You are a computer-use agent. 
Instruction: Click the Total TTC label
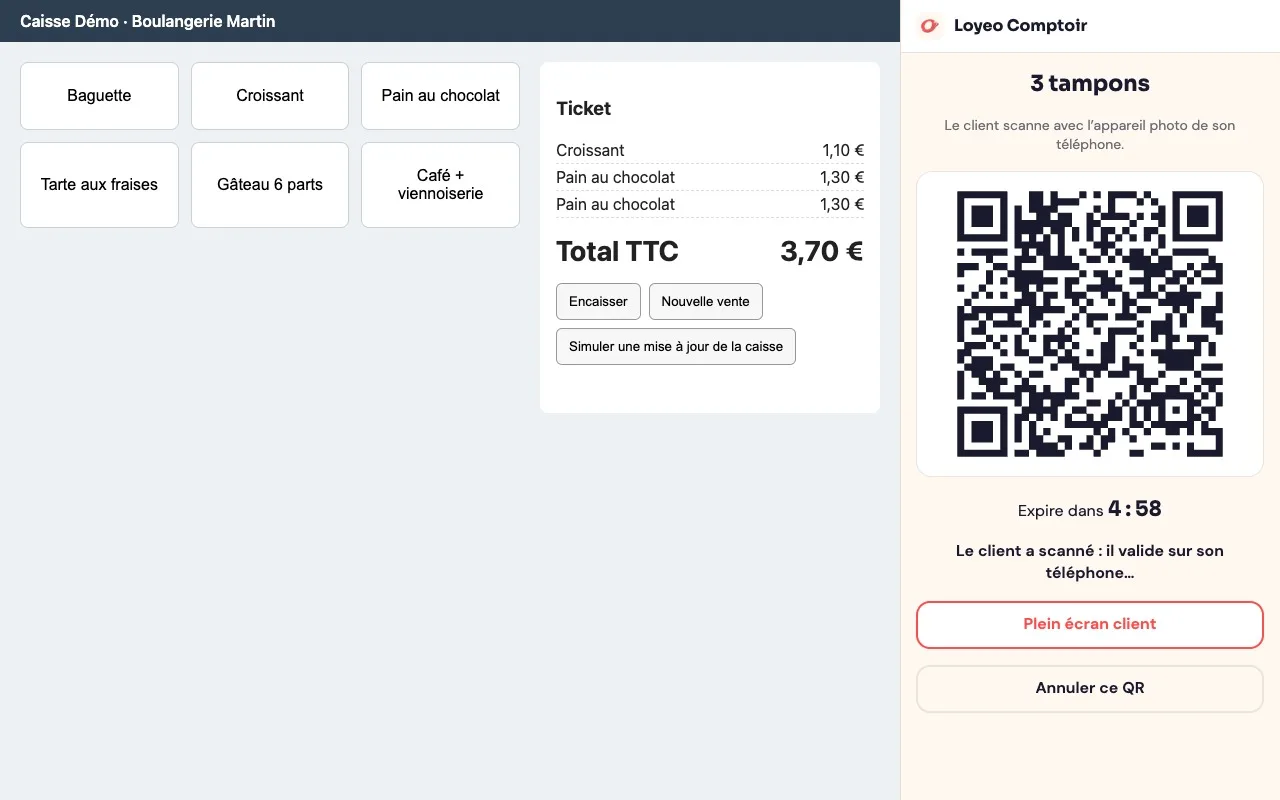pos(617,251)
